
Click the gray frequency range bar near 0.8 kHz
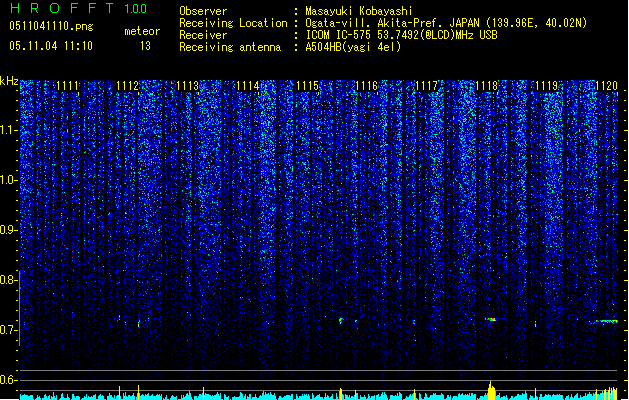tap(20, 308)
